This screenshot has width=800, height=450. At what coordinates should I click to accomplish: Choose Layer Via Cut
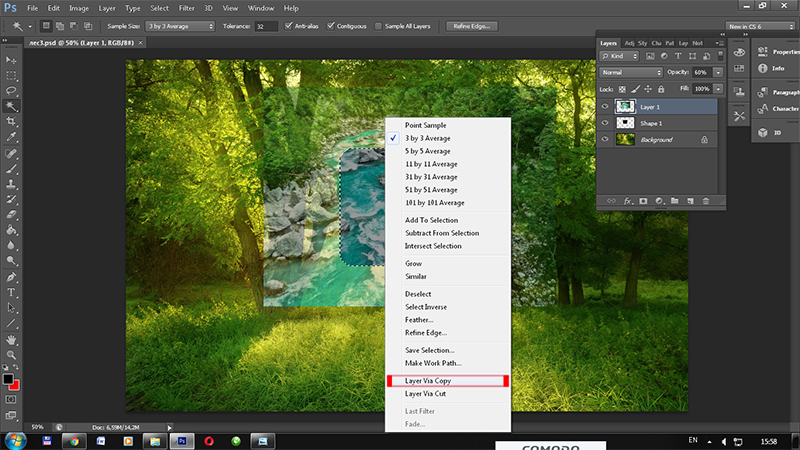pyautogui.click(x=448, y=394)
